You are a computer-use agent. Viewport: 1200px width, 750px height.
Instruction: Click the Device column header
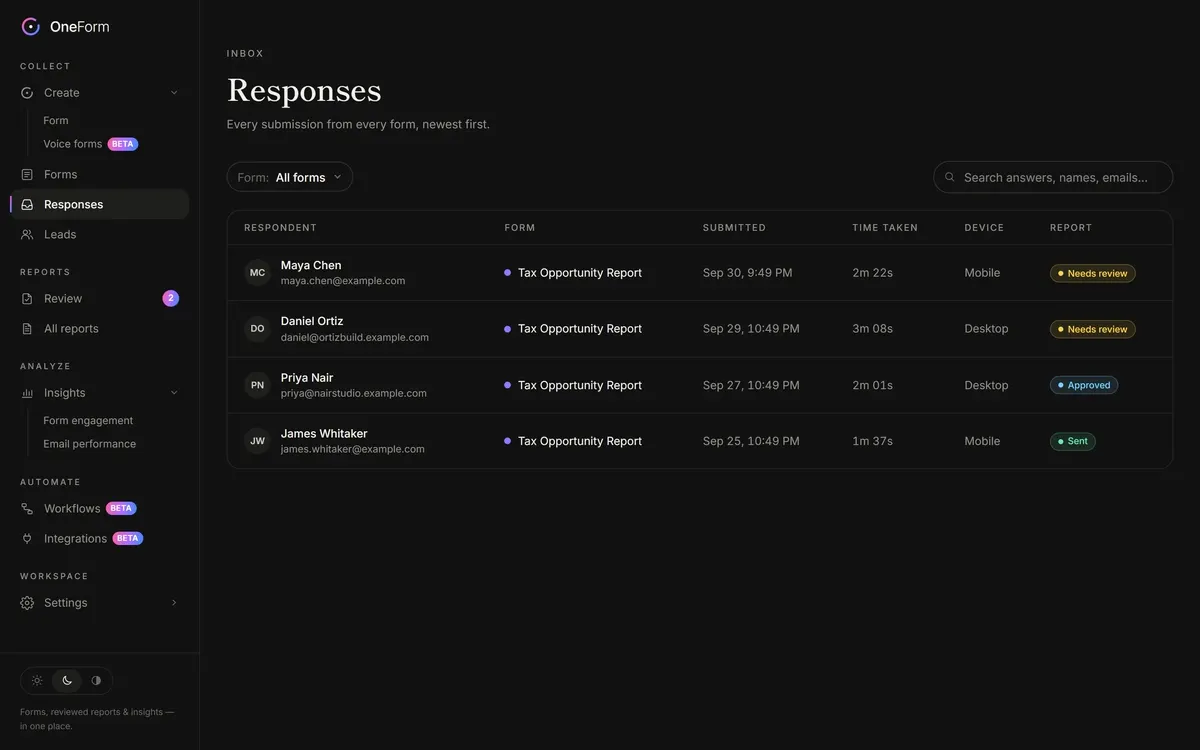pos(984,228)
